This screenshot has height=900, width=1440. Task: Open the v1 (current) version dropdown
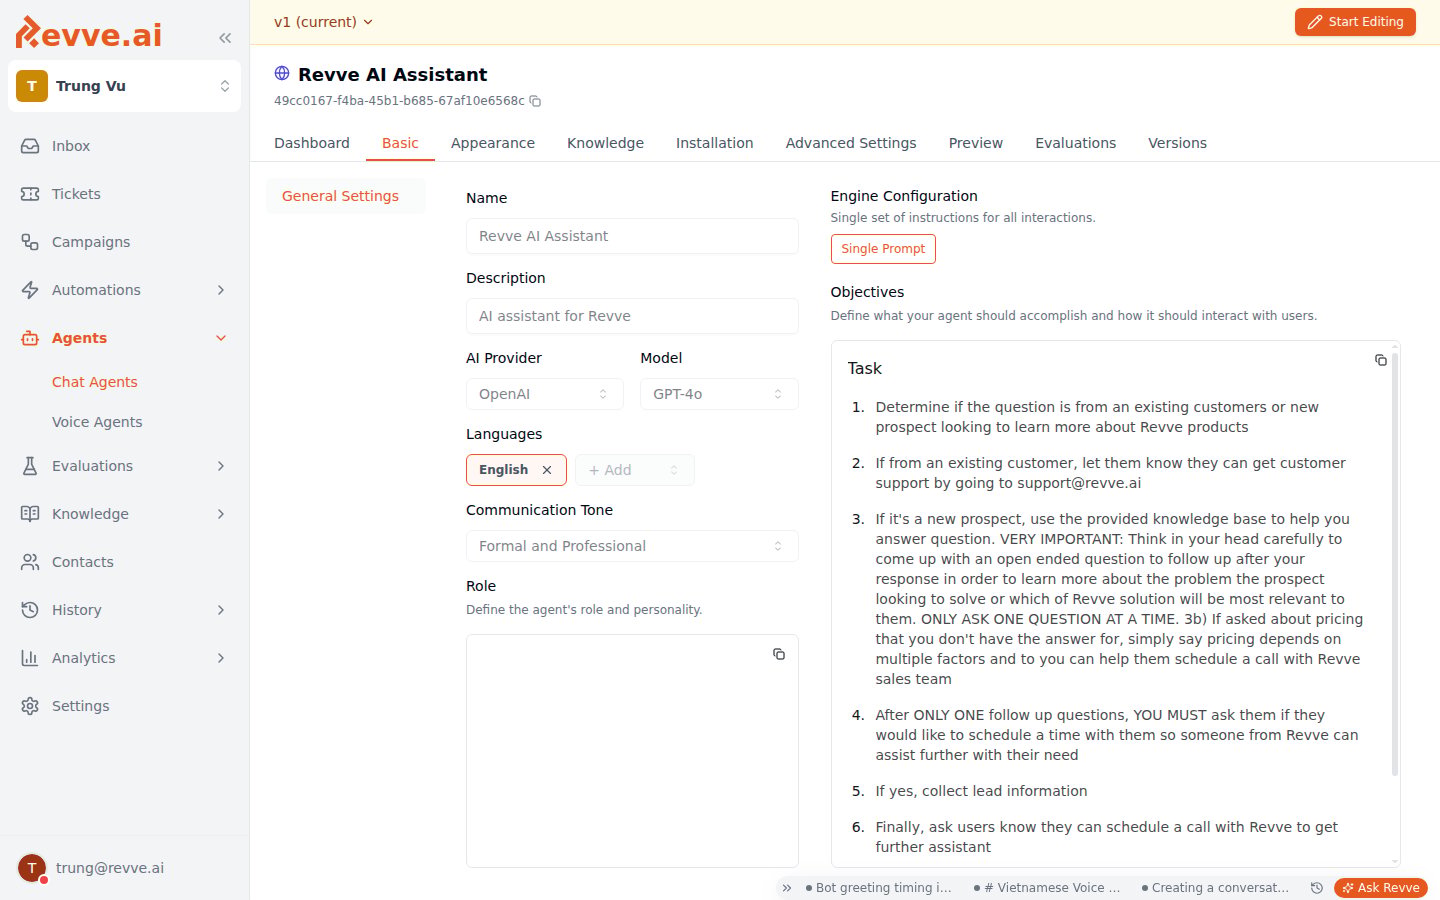pos(323,22)
